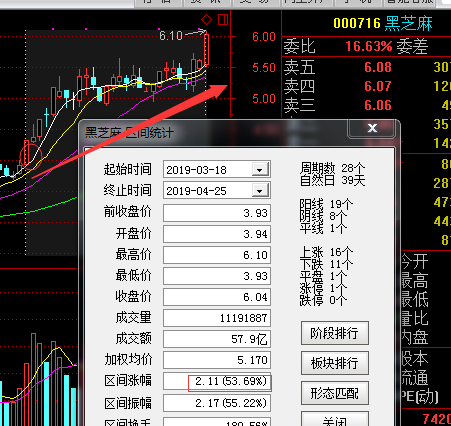Click the 成交量 value 11191887
Viewport: 451px width, 426px height.
[217, 318]
